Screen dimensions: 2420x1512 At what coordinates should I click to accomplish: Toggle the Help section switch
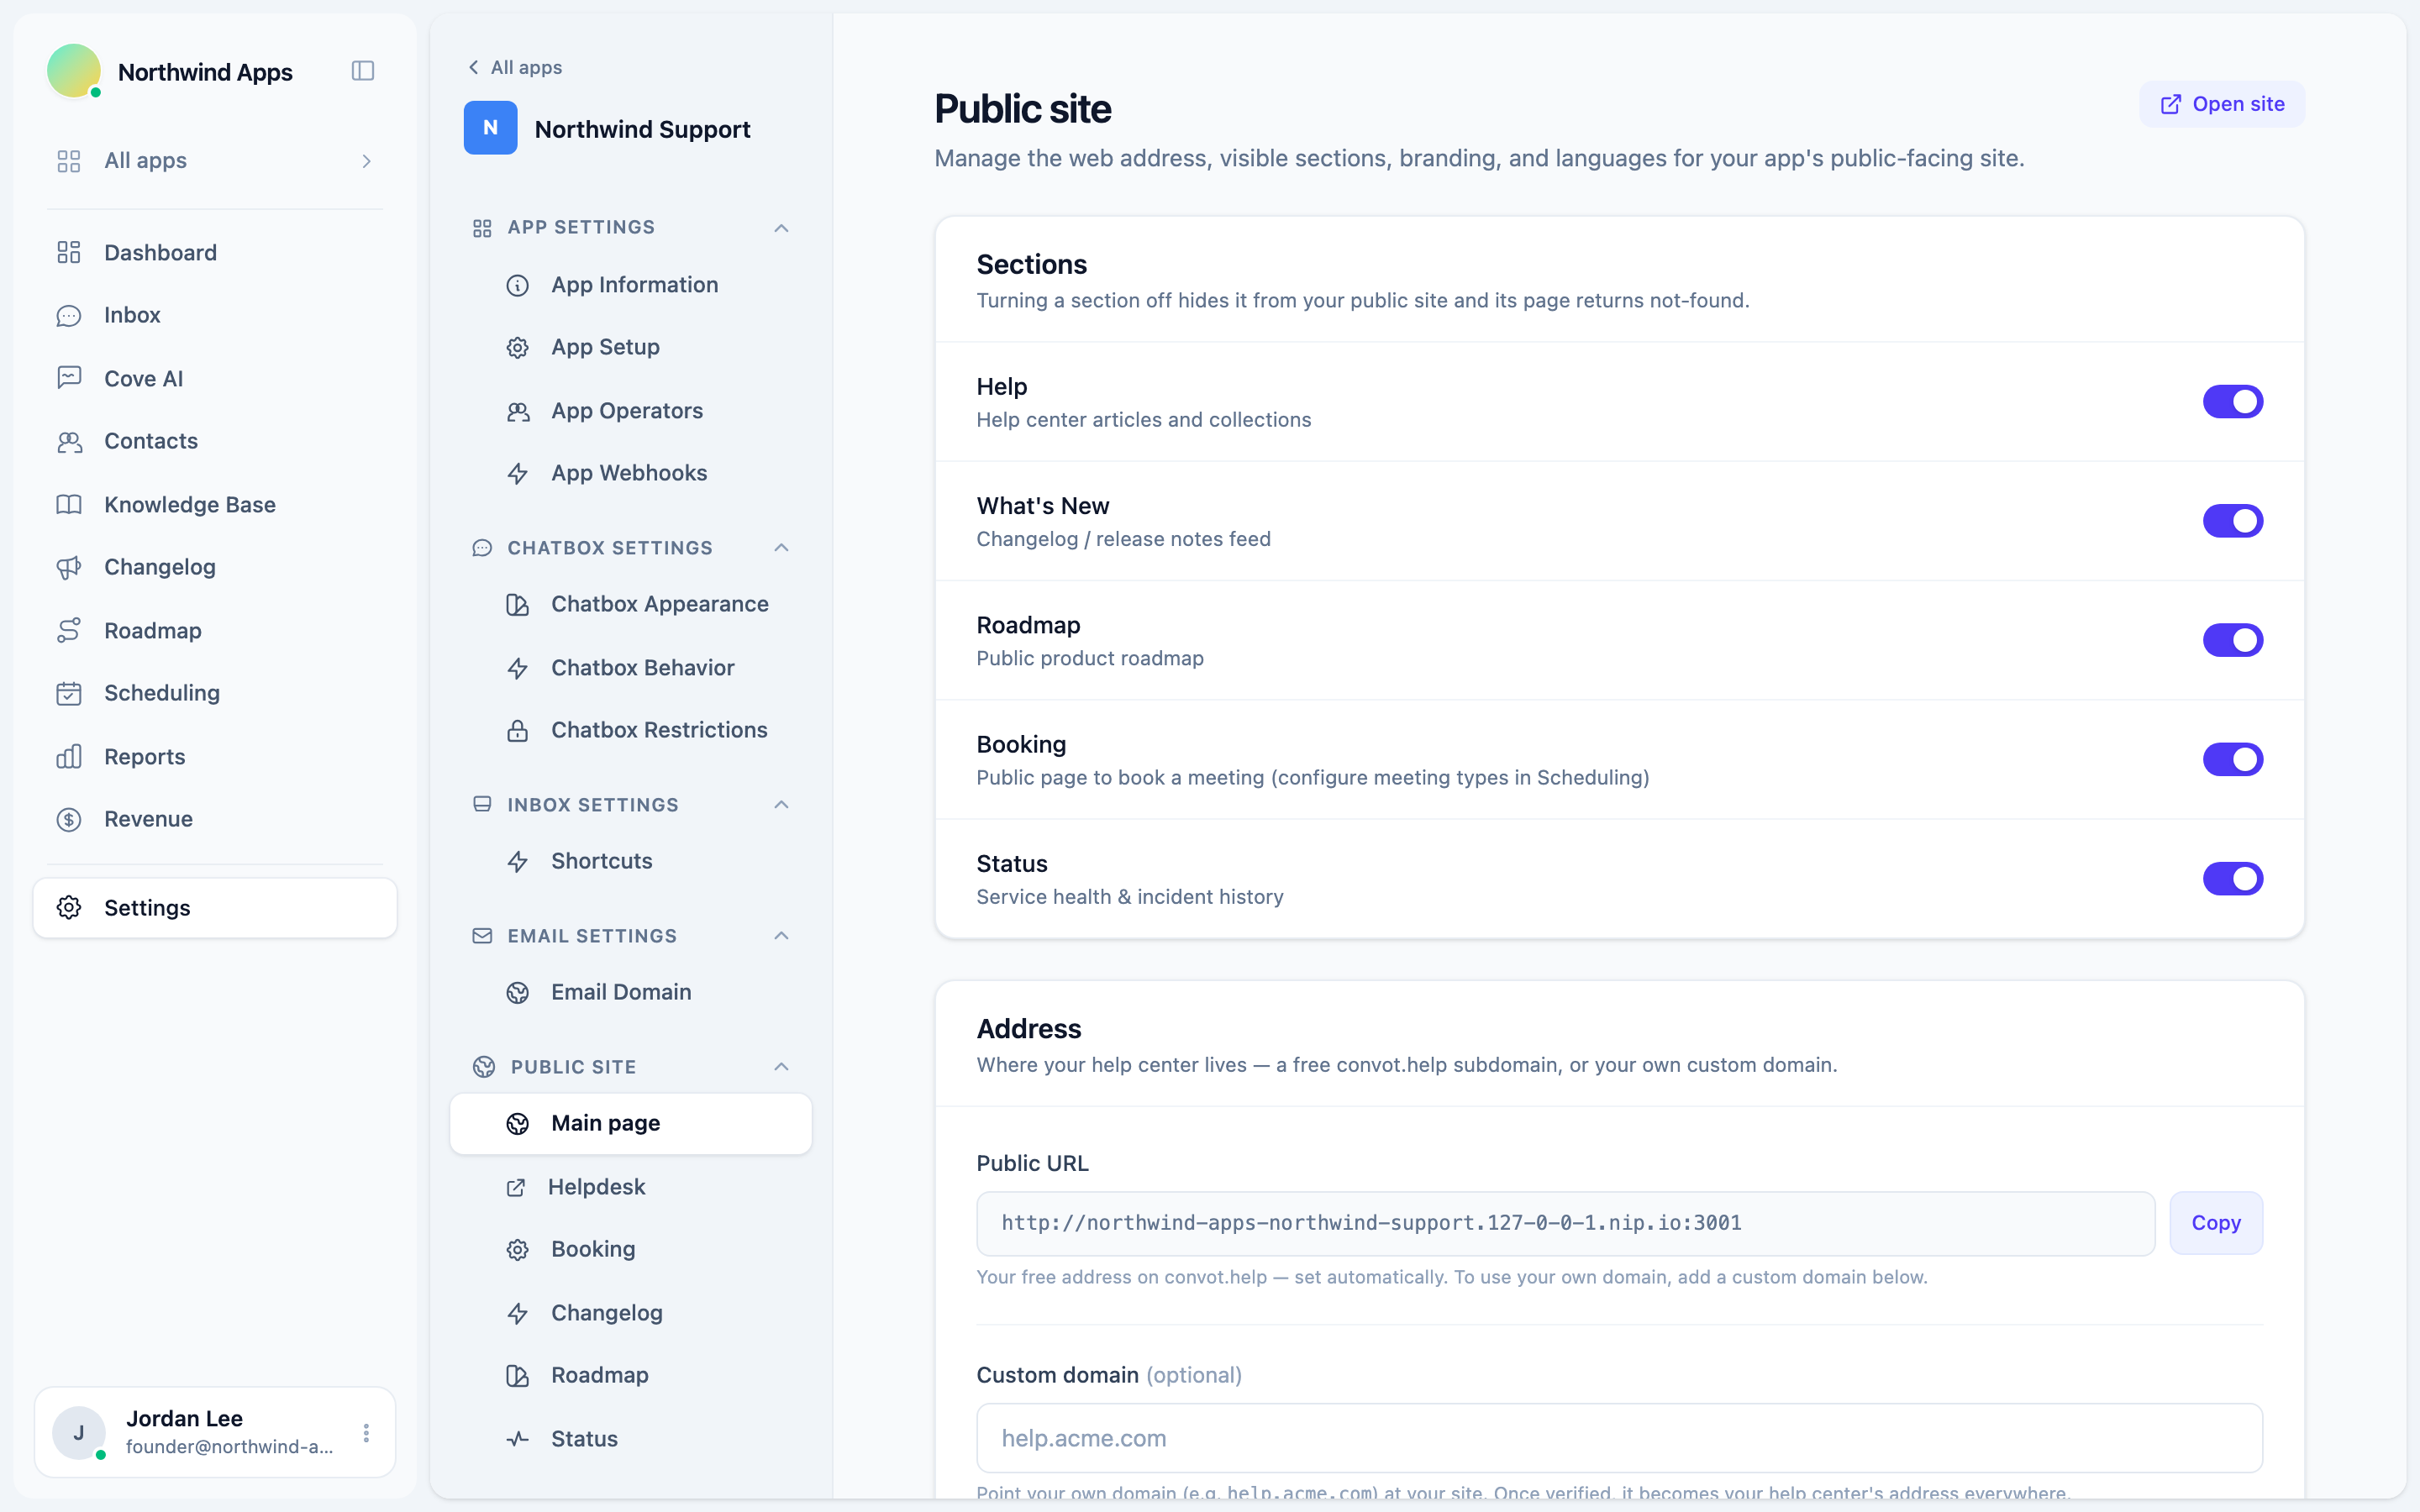(2232, 402)
